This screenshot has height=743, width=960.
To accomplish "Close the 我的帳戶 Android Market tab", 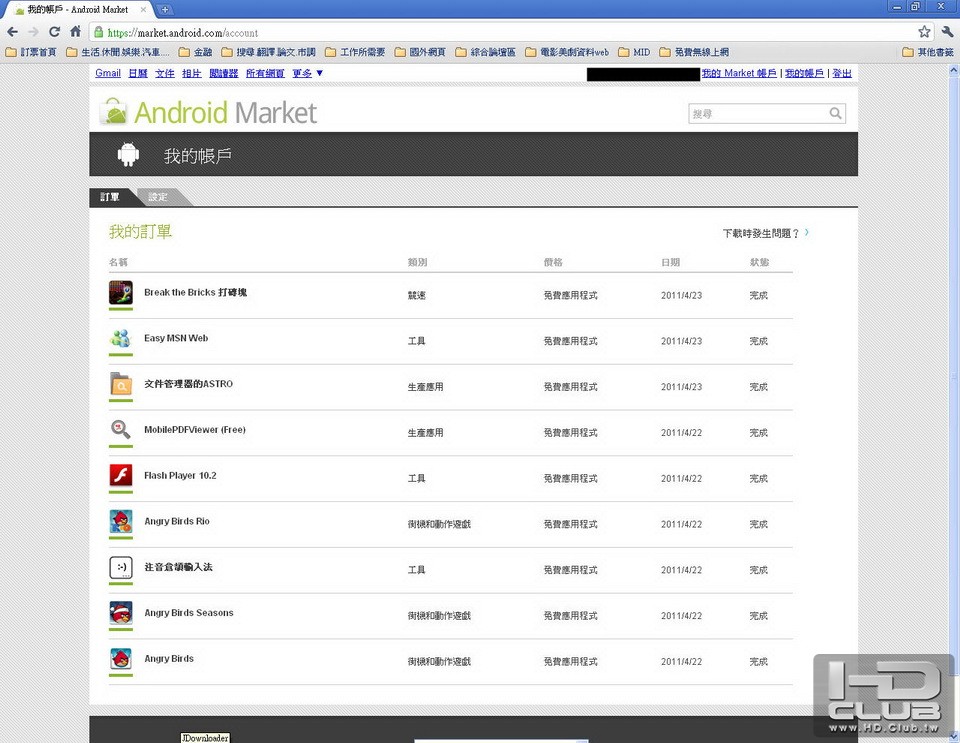I will (143, 10).
